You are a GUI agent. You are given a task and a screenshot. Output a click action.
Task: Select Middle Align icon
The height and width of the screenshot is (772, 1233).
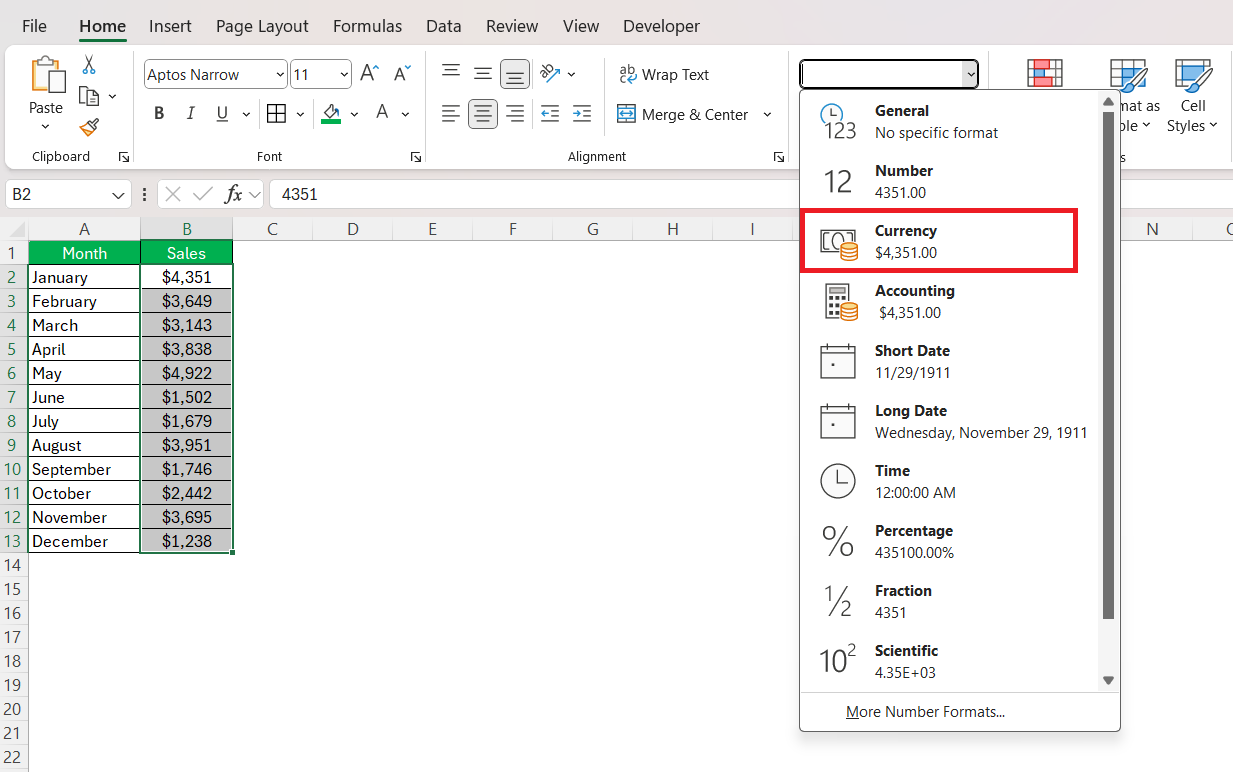(x=483, y=73)
